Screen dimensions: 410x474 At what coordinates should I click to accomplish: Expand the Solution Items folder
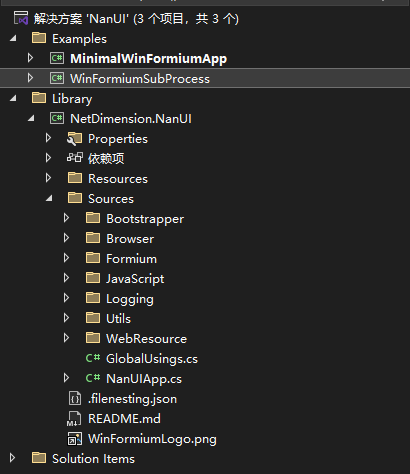coord(12,458)
